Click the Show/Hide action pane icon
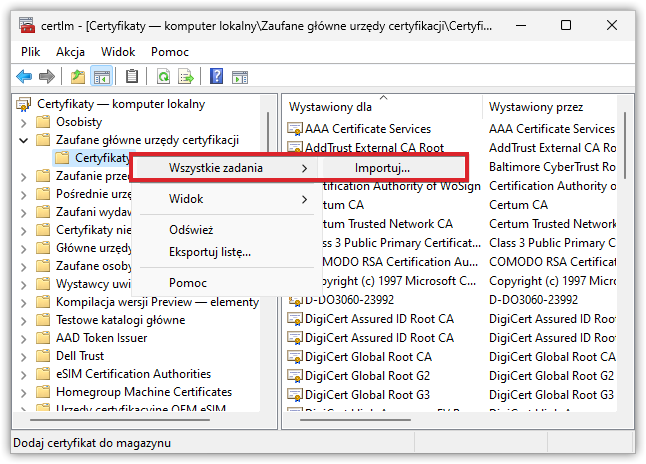 pyautogui.click(x=240, y=77)
